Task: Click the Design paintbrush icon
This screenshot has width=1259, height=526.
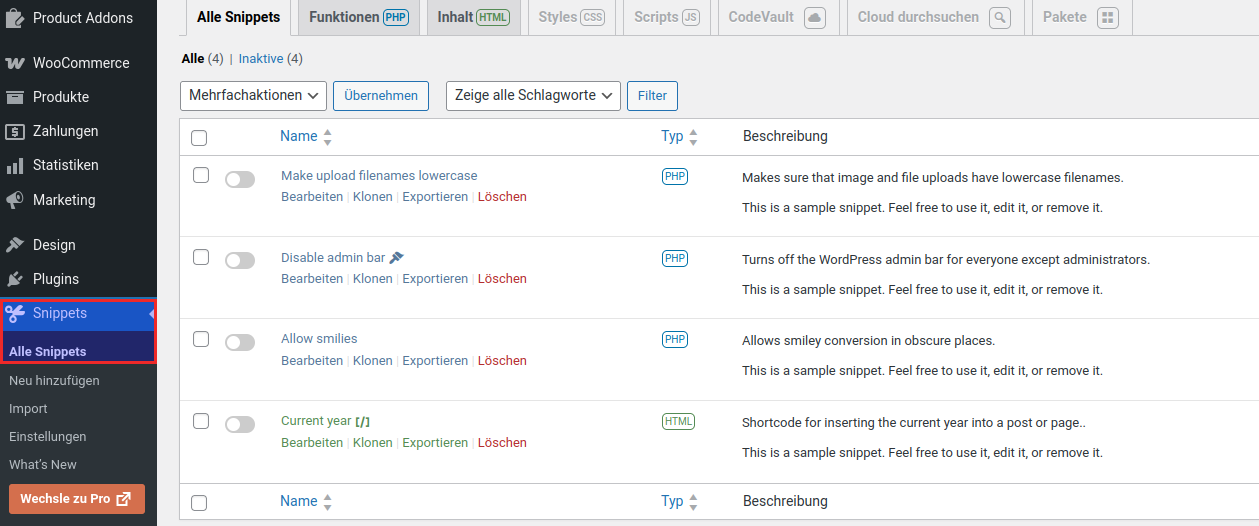Action: pos(15,245)
